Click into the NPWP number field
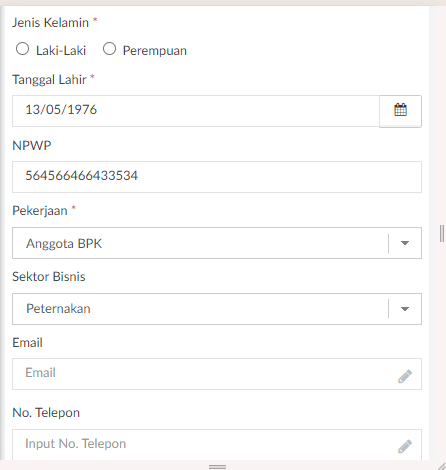 tap(217, 177)
